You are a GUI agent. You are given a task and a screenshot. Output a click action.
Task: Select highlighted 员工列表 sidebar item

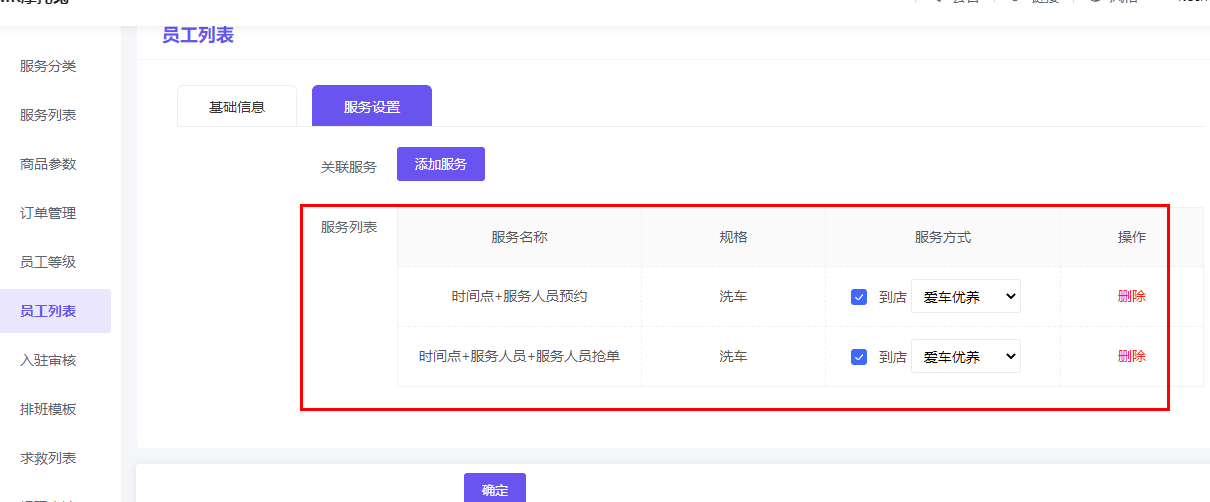click(55, 311)
